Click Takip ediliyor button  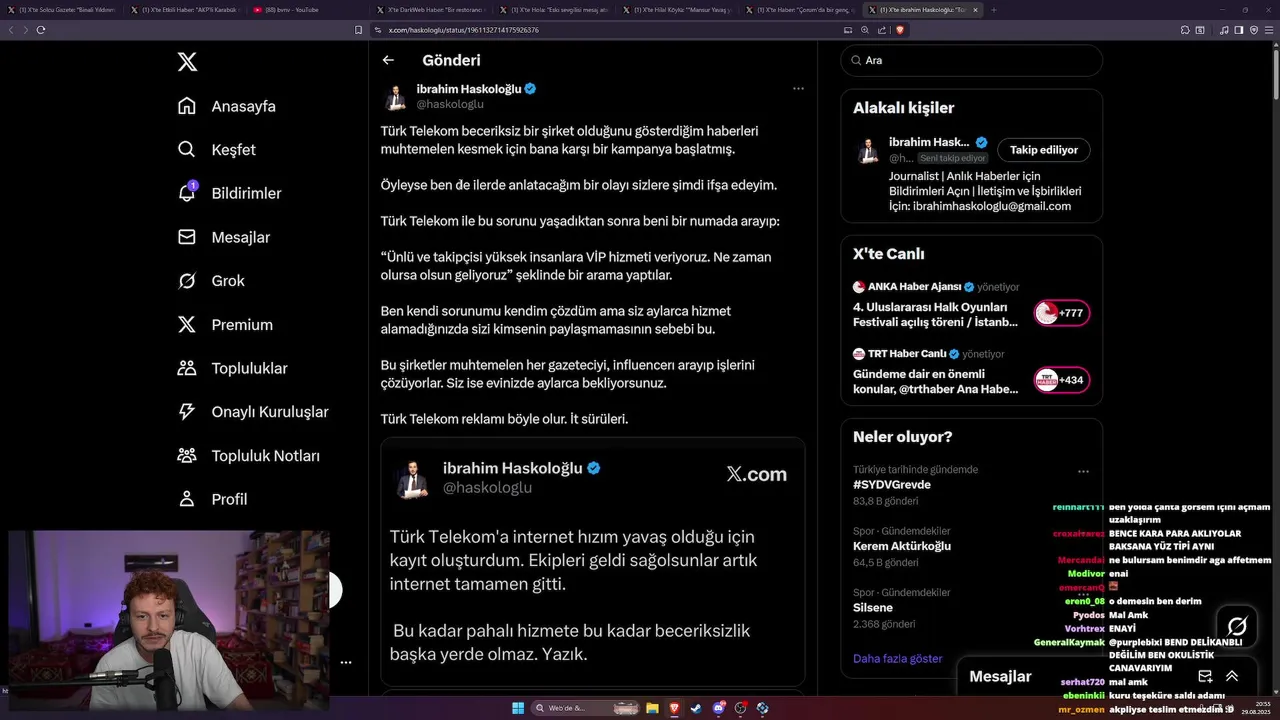[x=1043, y=150]
